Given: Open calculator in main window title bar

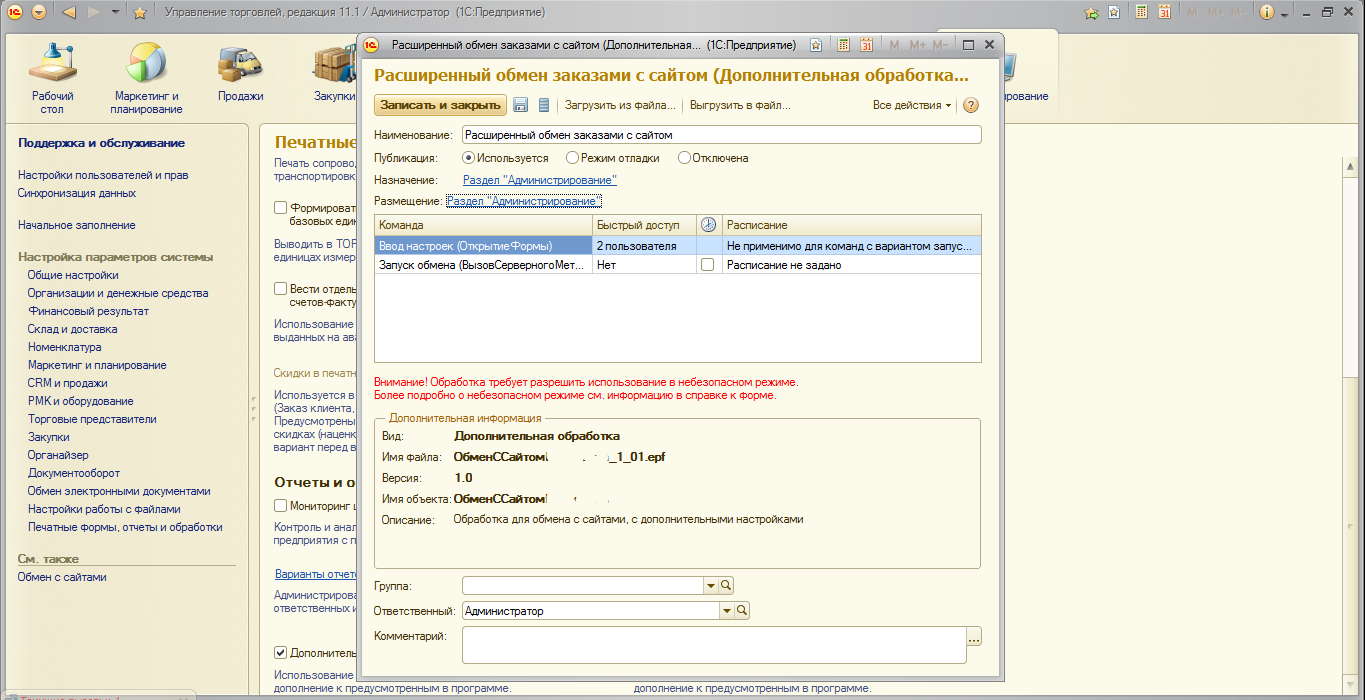Looking at the screenshot, I should coord(1141,12).
